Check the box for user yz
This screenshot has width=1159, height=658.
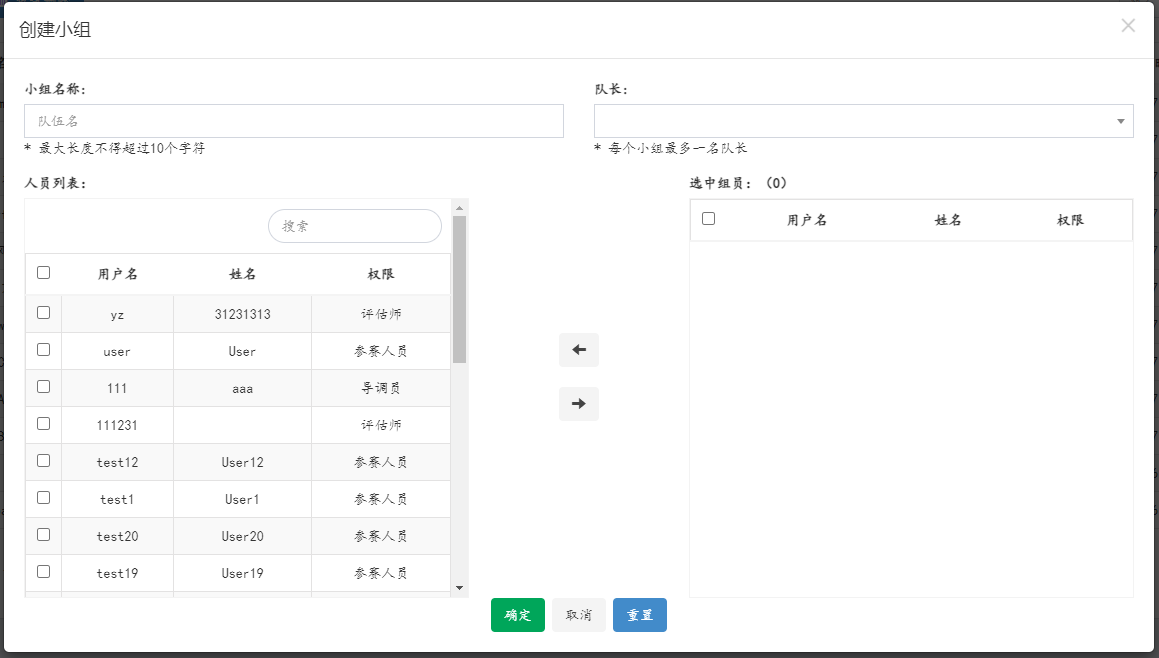coord(43,313)
